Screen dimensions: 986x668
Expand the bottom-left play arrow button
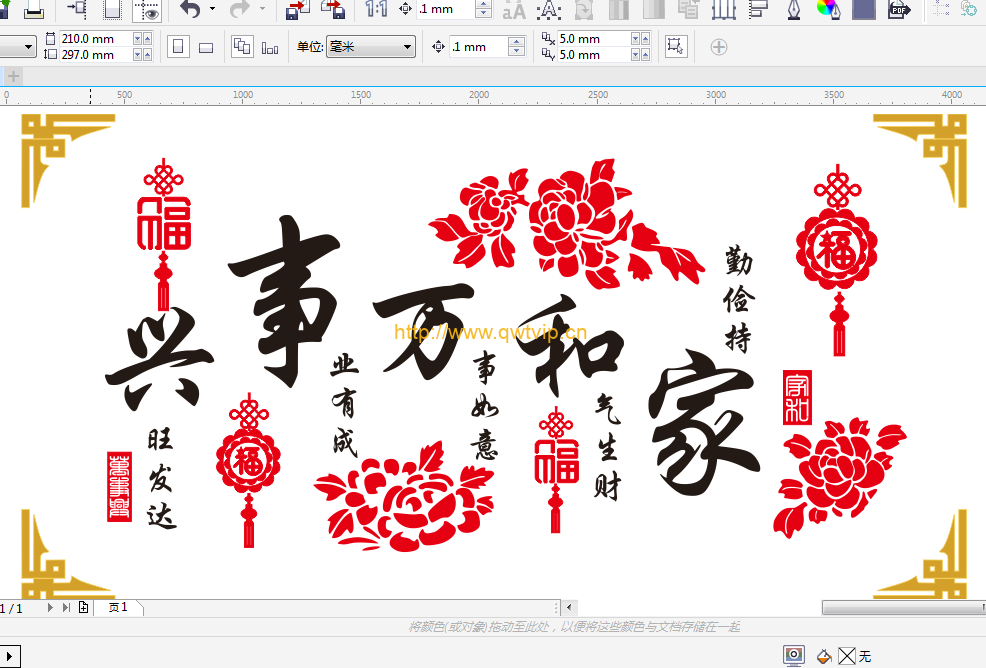click(x=9, y=656)
